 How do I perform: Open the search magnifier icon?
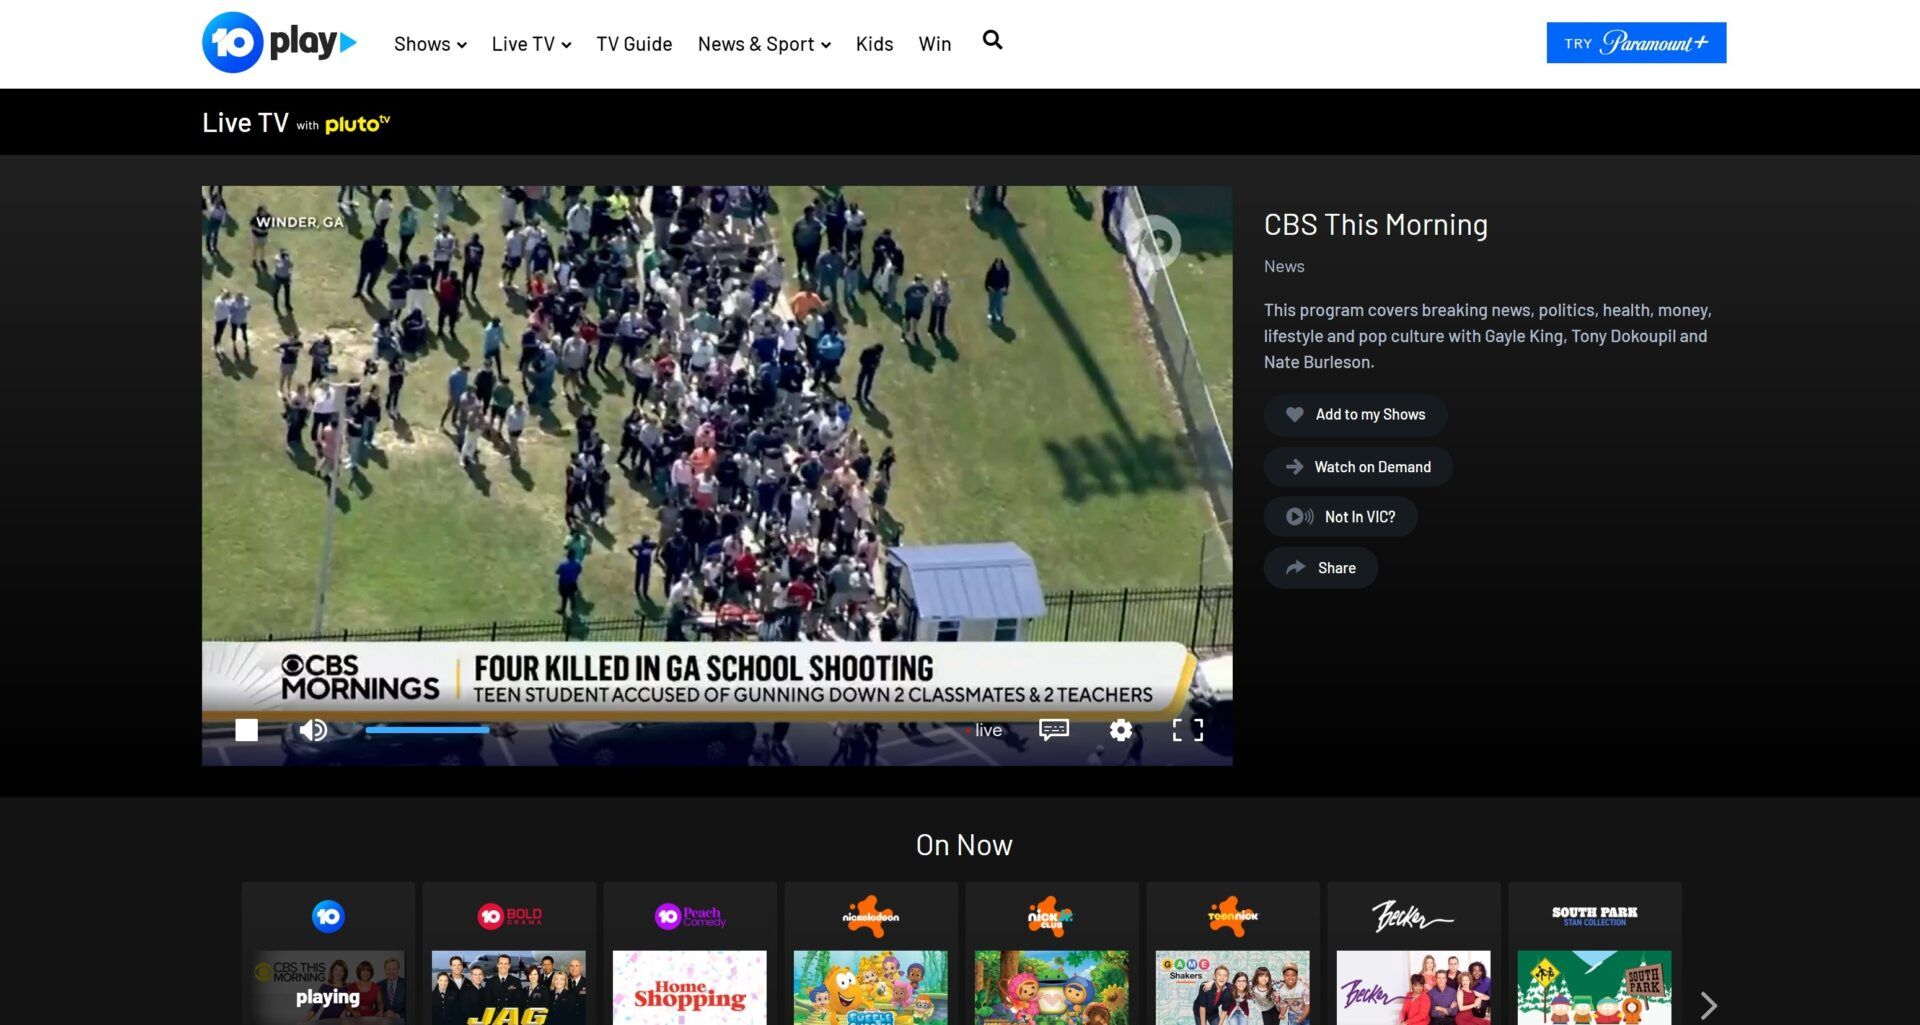(x=992, y=40)
